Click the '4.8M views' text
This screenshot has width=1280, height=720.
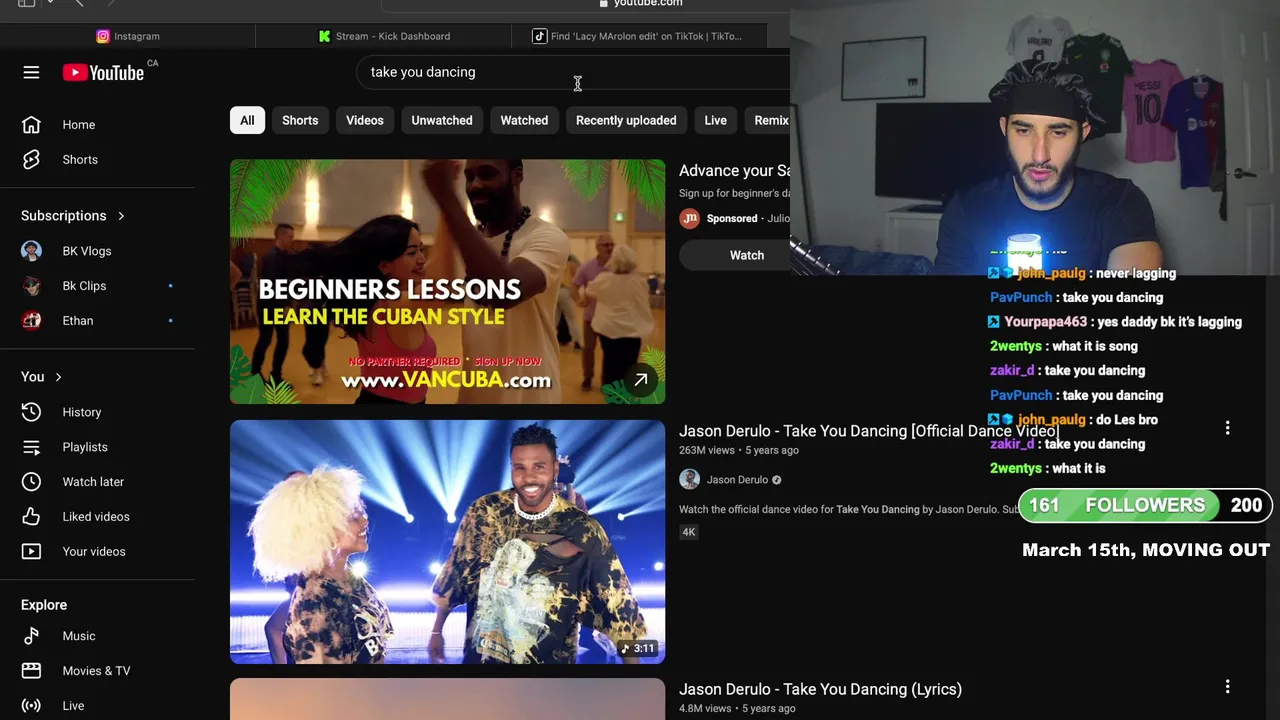pyautogui.click(x=705, y=708)
